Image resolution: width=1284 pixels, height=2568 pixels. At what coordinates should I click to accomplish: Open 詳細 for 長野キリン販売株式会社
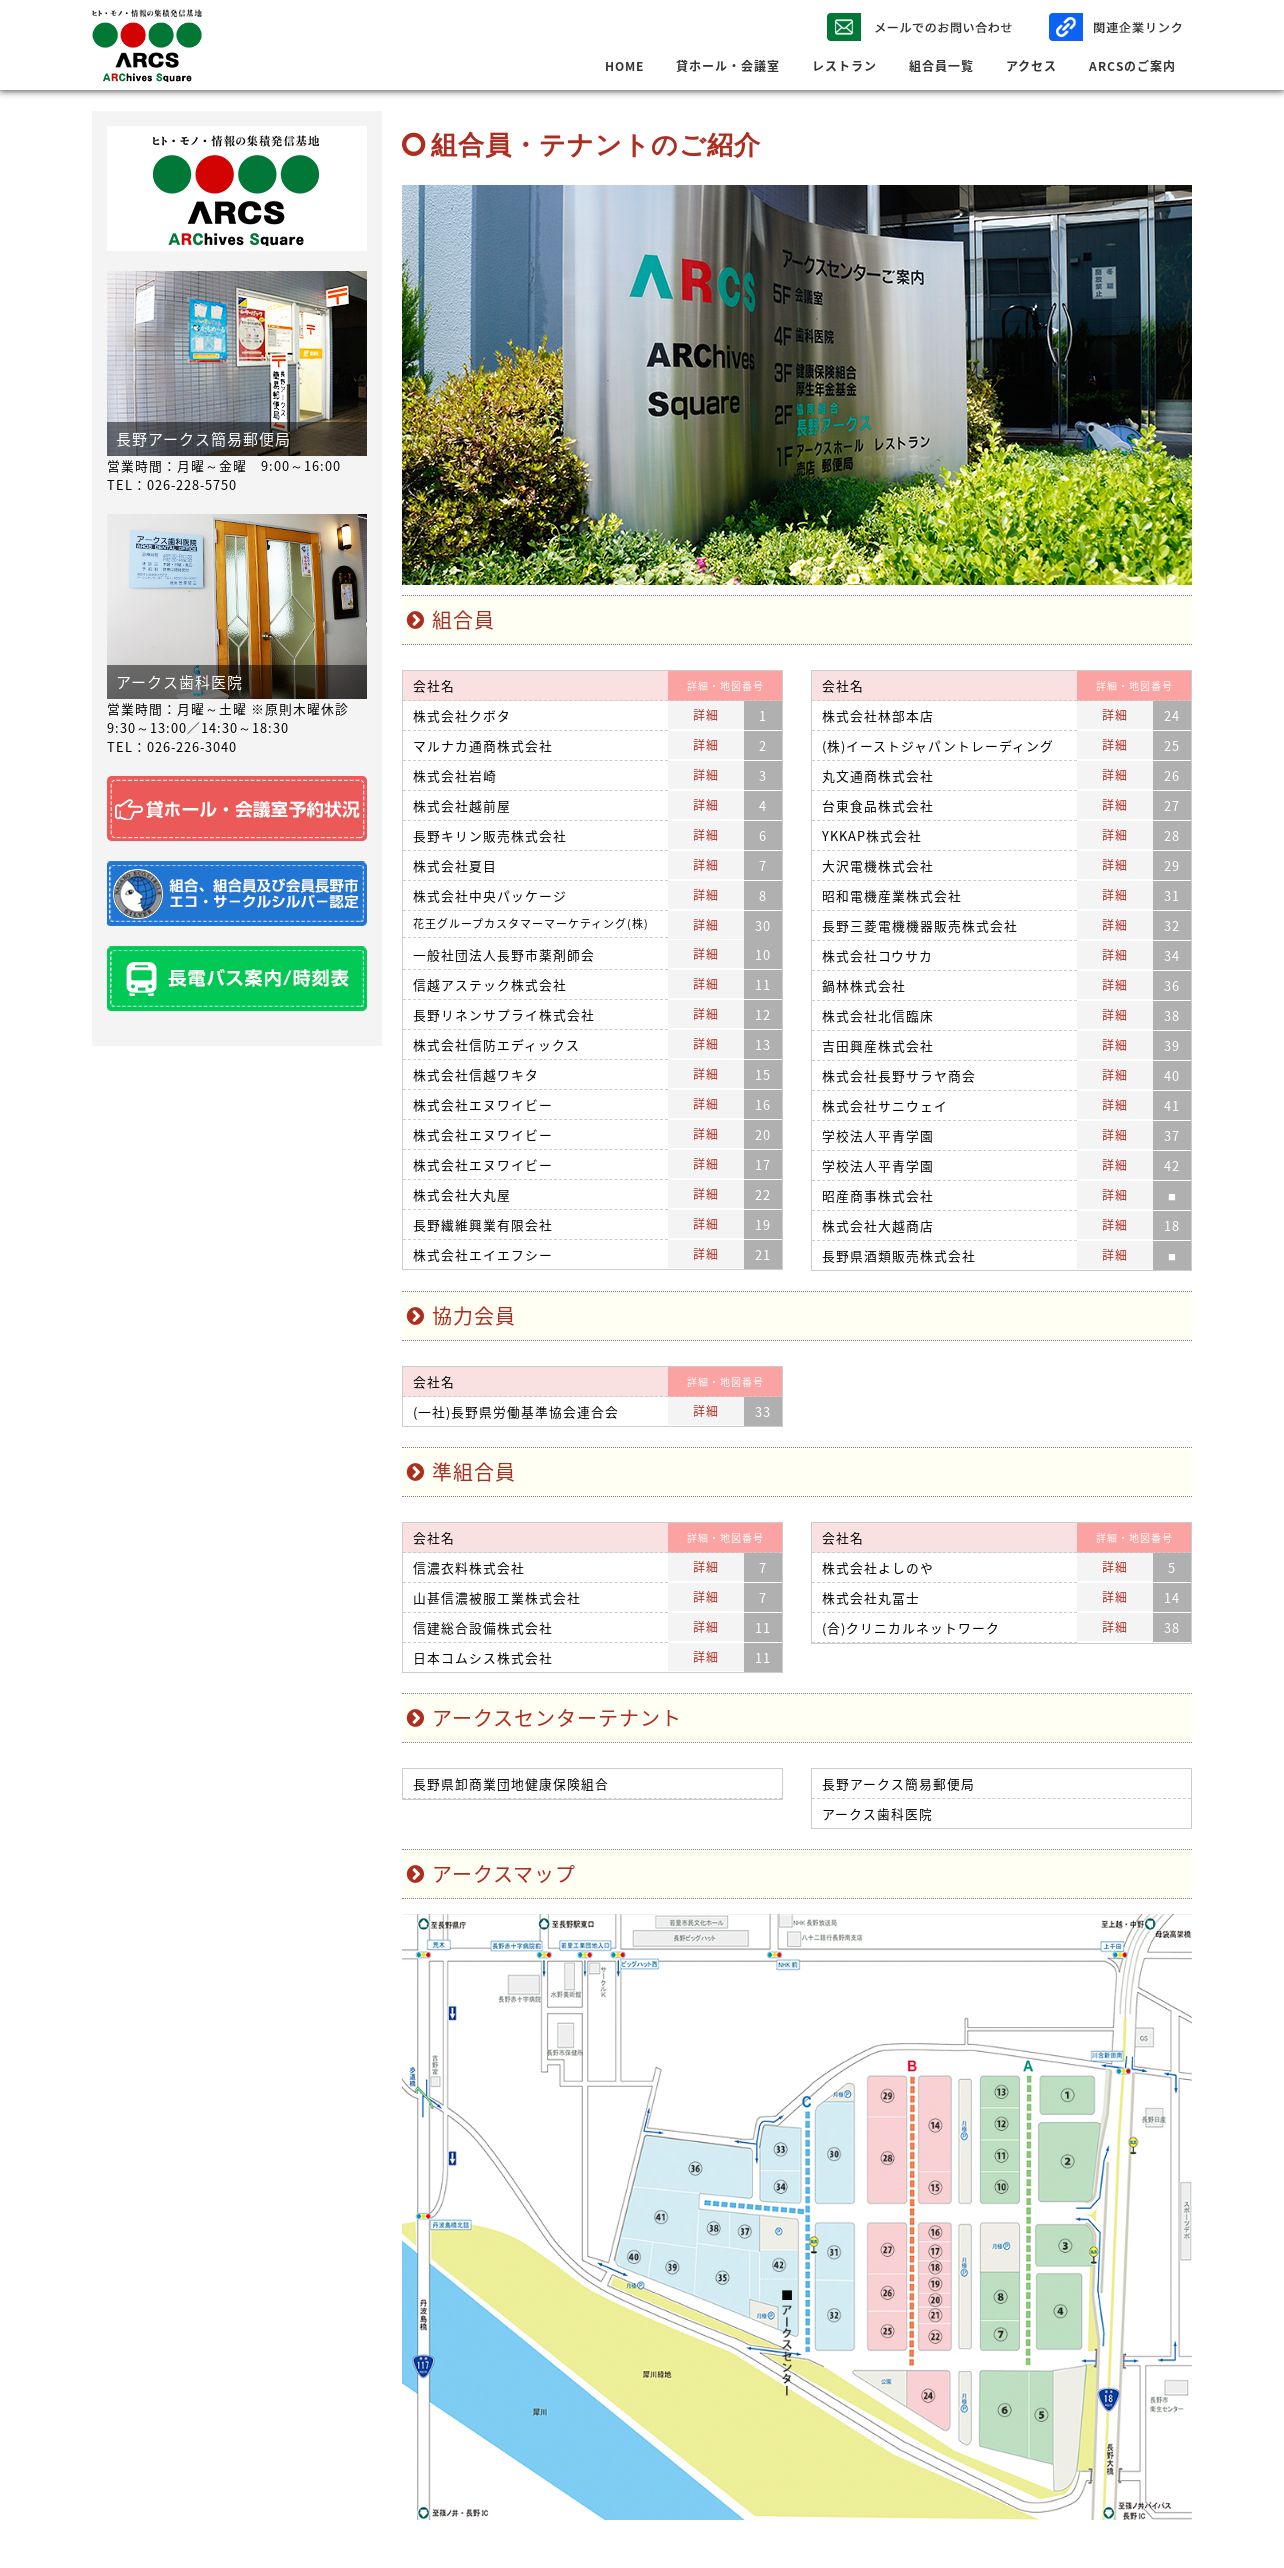[705, 836]
